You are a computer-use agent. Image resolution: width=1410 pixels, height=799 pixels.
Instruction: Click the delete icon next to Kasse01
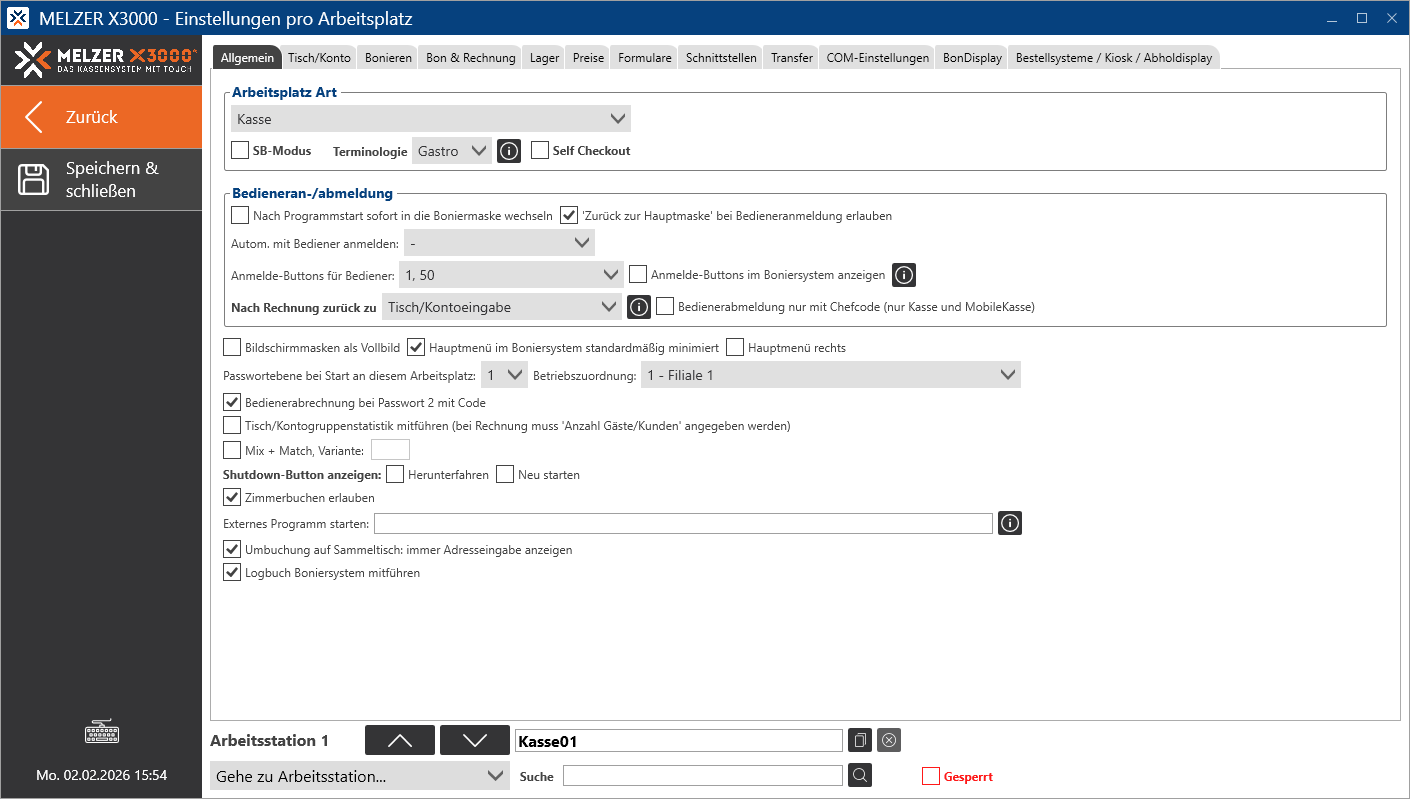[x=889, y=740]
